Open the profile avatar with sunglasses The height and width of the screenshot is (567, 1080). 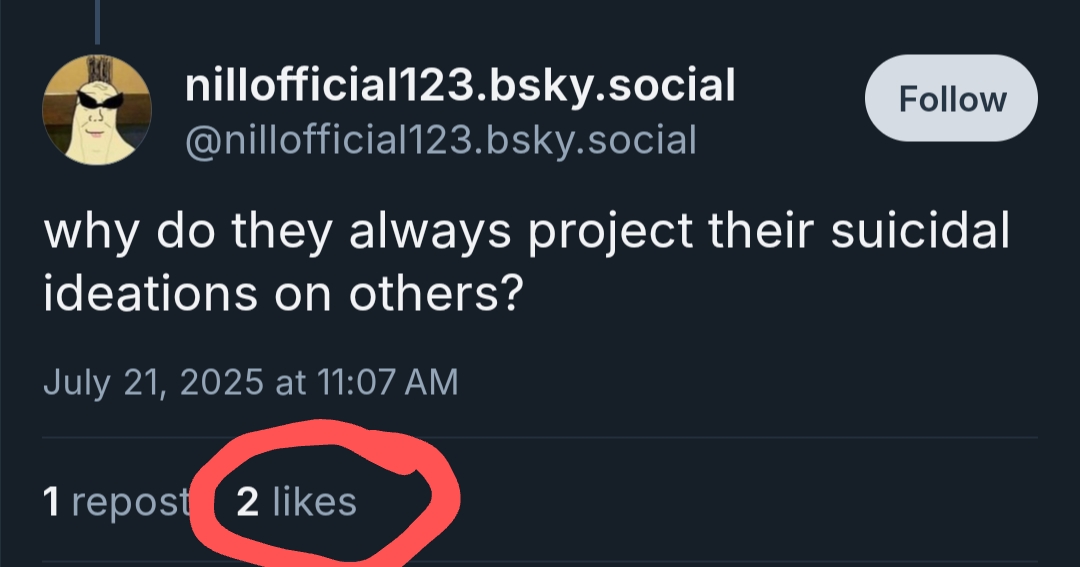(97, 108)
